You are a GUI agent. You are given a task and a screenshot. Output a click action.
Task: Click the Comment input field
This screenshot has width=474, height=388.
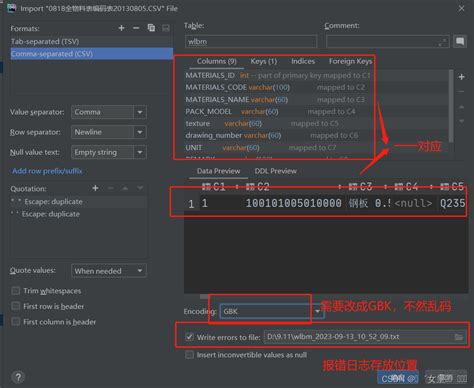[387, 42]
